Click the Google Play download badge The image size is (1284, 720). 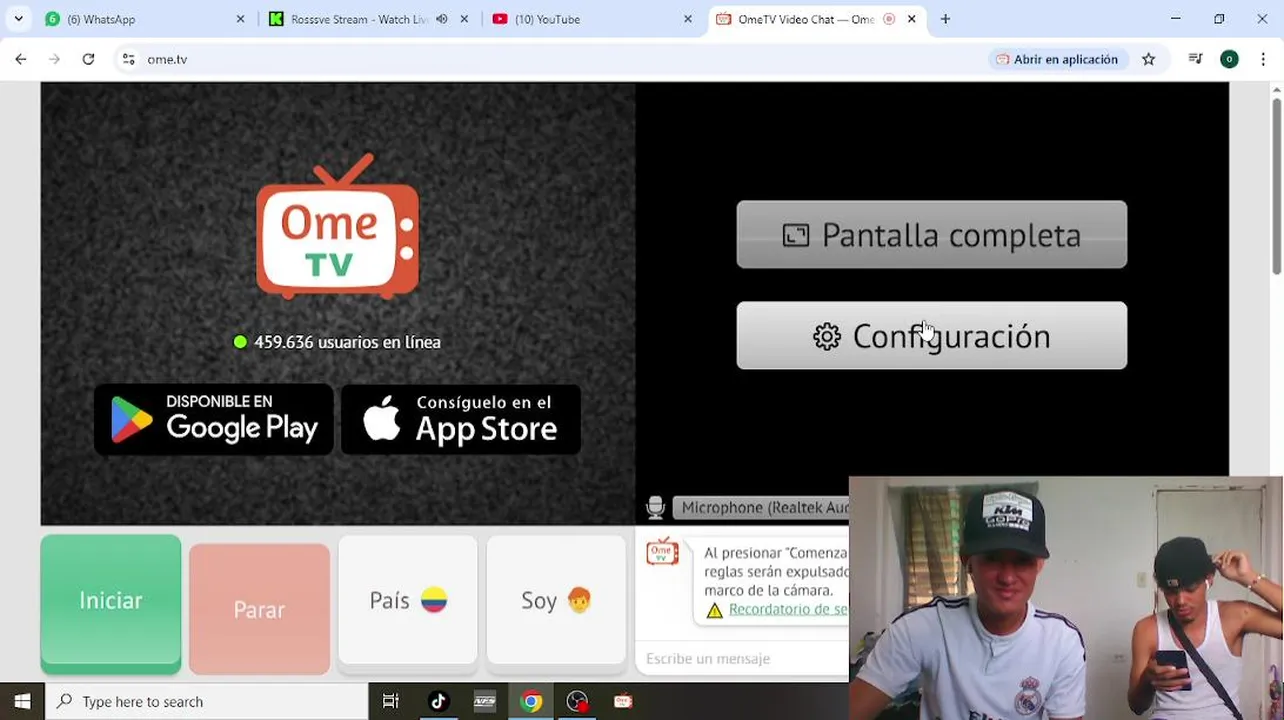click(x=214, y=419)
